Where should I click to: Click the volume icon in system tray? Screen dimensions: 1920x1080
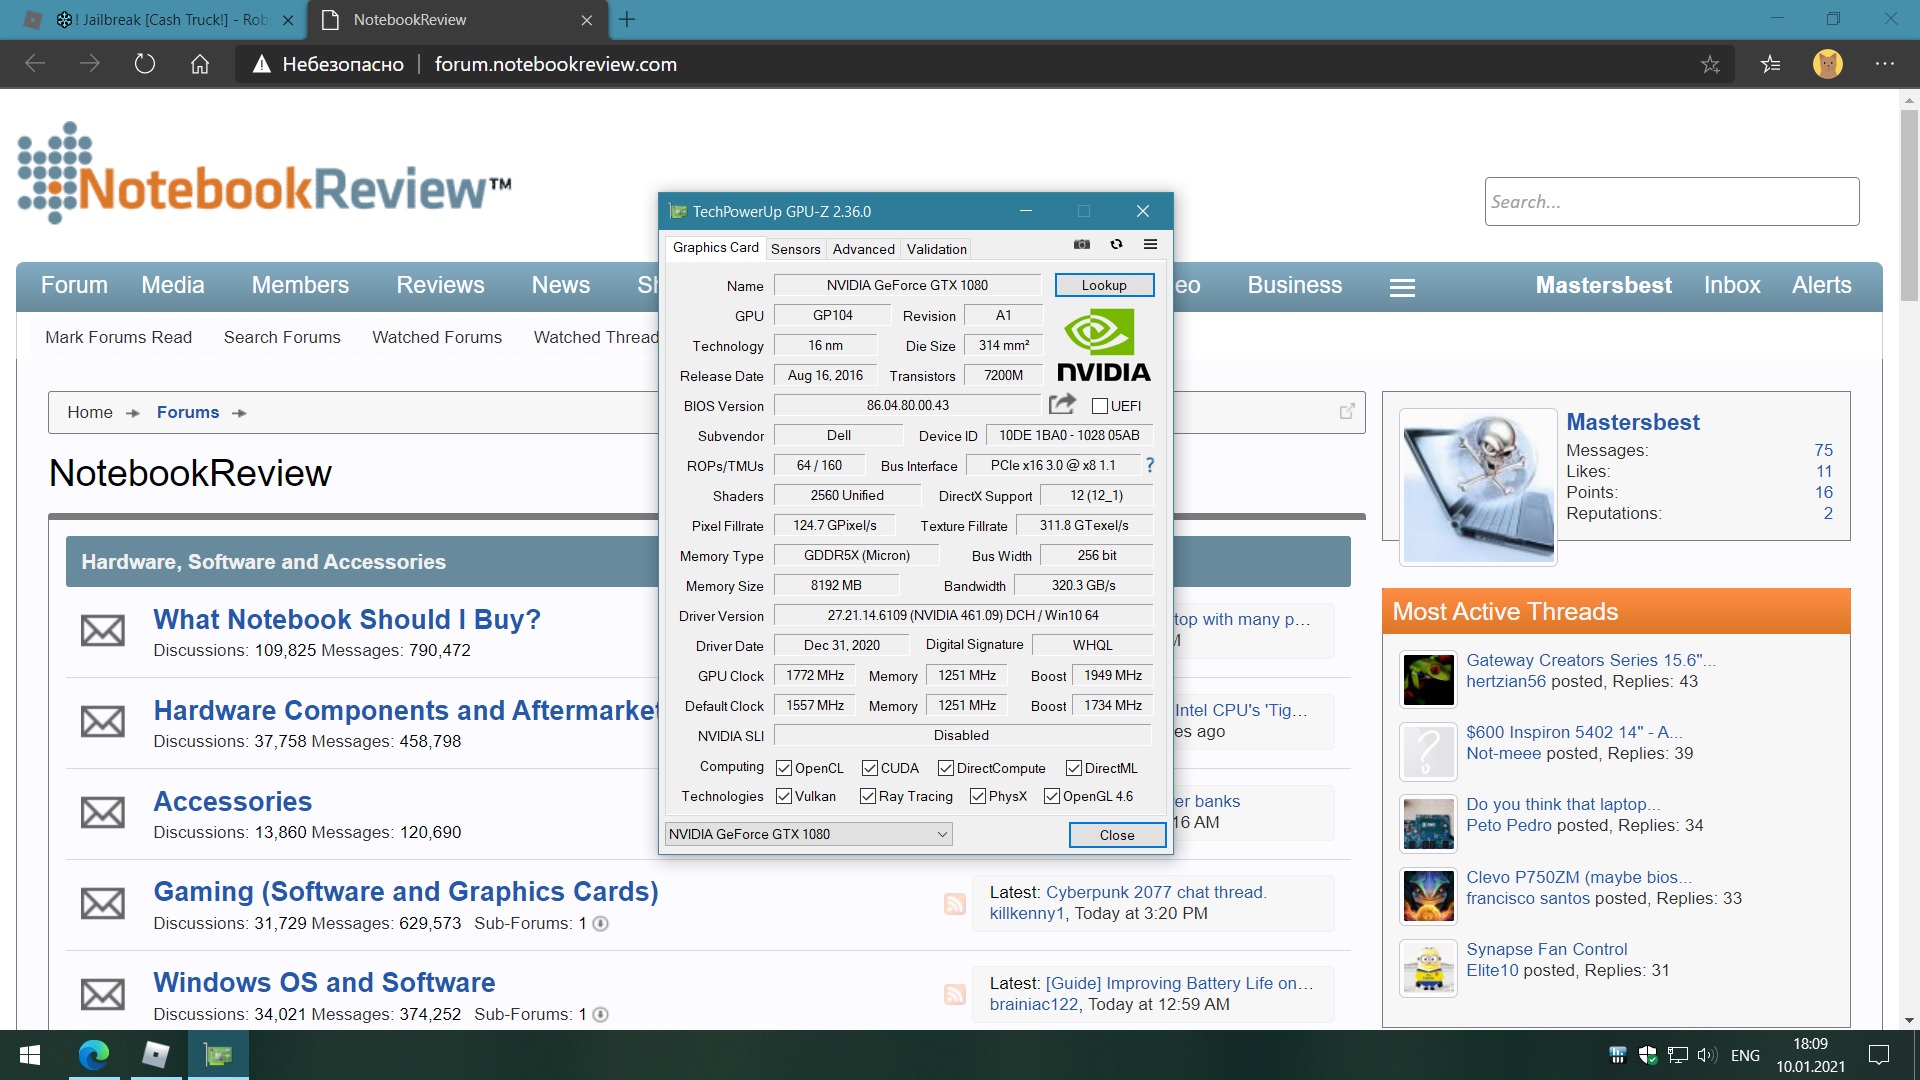pyautogui.click(x=1706, y=1055)
